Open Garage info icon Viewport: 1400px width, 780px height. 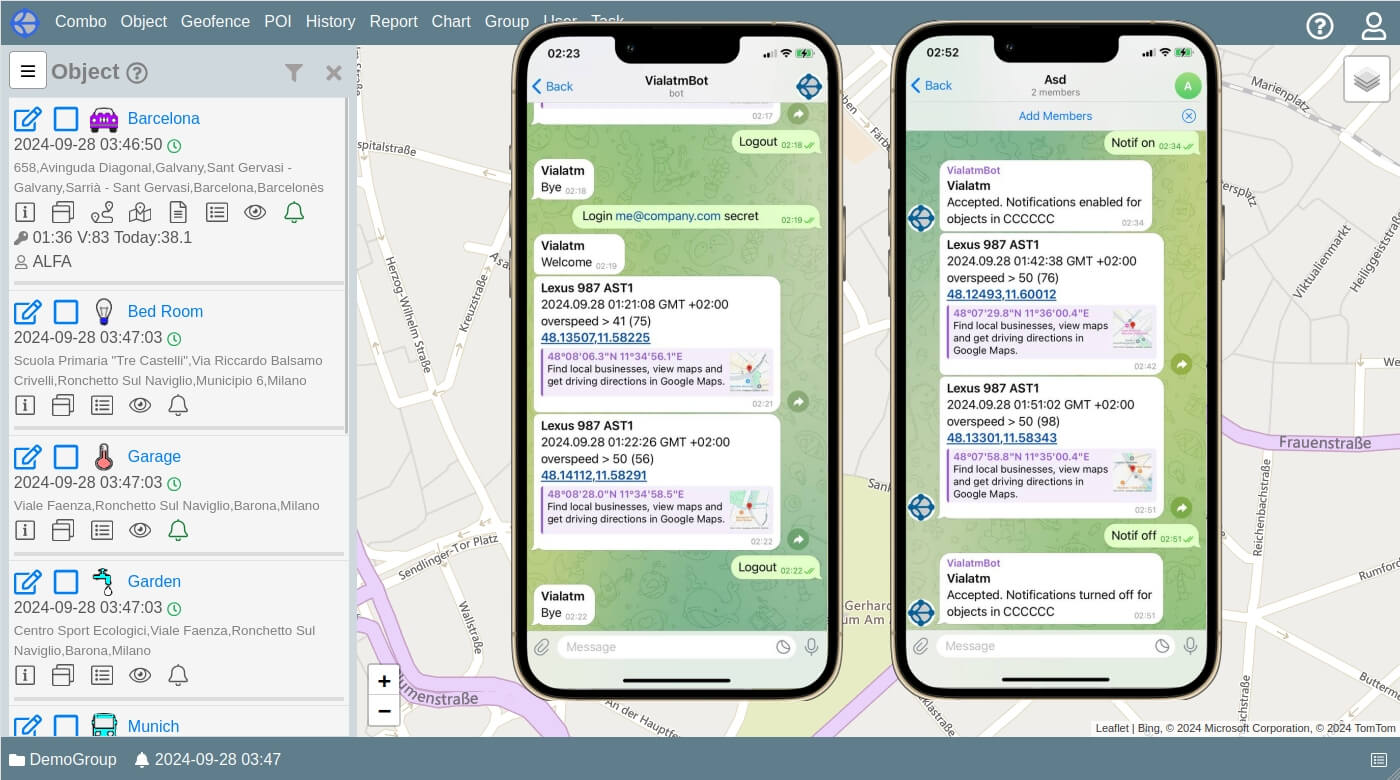point(25,530)
